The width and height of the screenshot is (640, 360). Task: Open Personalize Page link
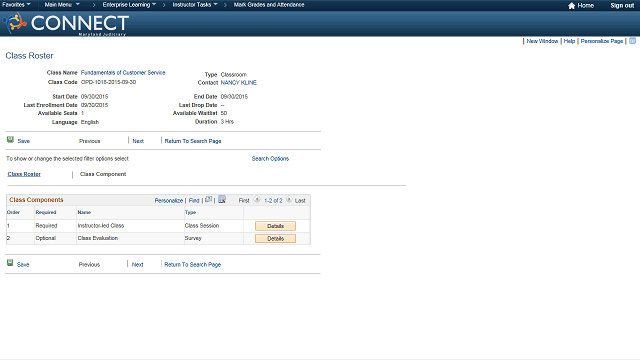602,41
